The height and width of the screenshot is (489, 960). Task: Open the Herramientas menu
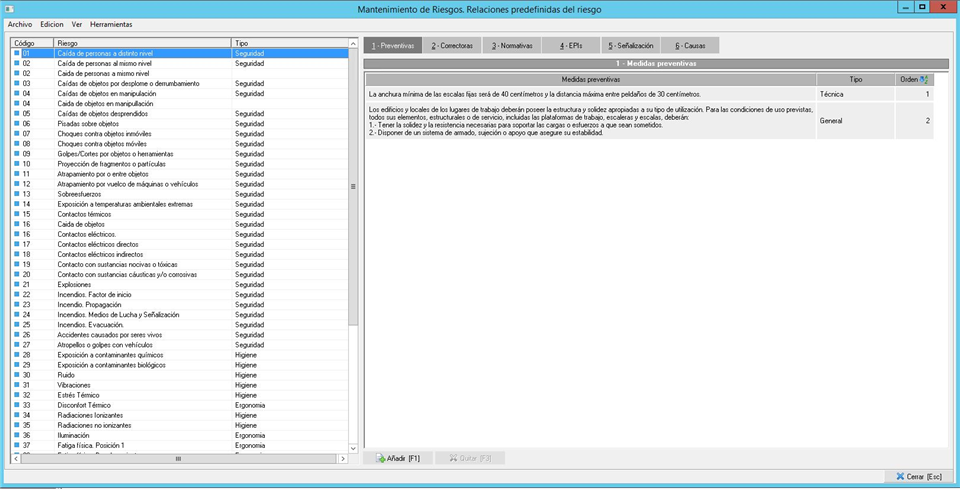click(111, 24)
